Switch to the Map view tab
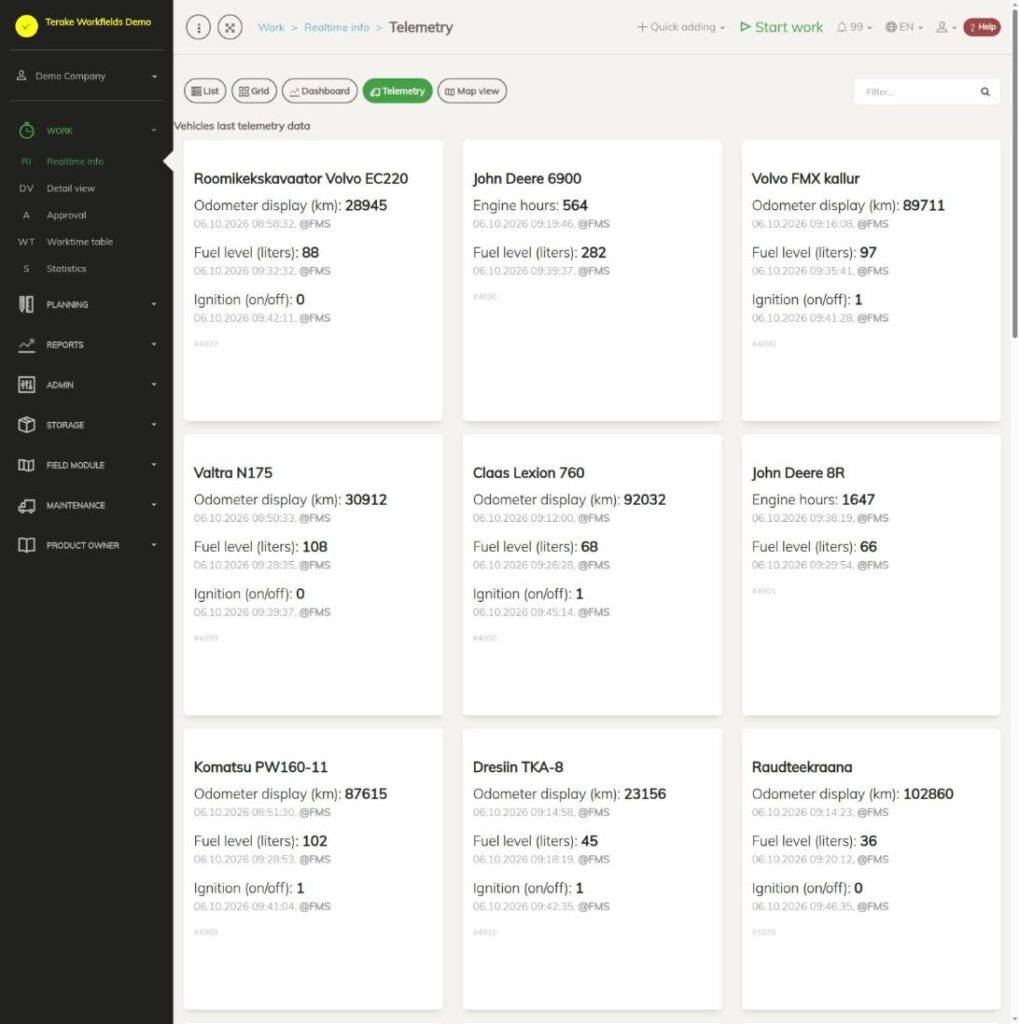The image size is (1019, 1024). (x=472, y=91)
